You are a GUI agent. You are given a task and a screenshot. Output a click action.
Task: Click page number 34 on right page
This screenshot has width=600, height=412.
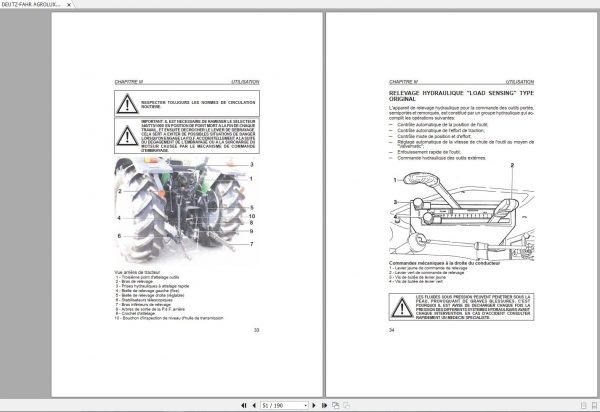pyautogui.click(x=391, y=330)
